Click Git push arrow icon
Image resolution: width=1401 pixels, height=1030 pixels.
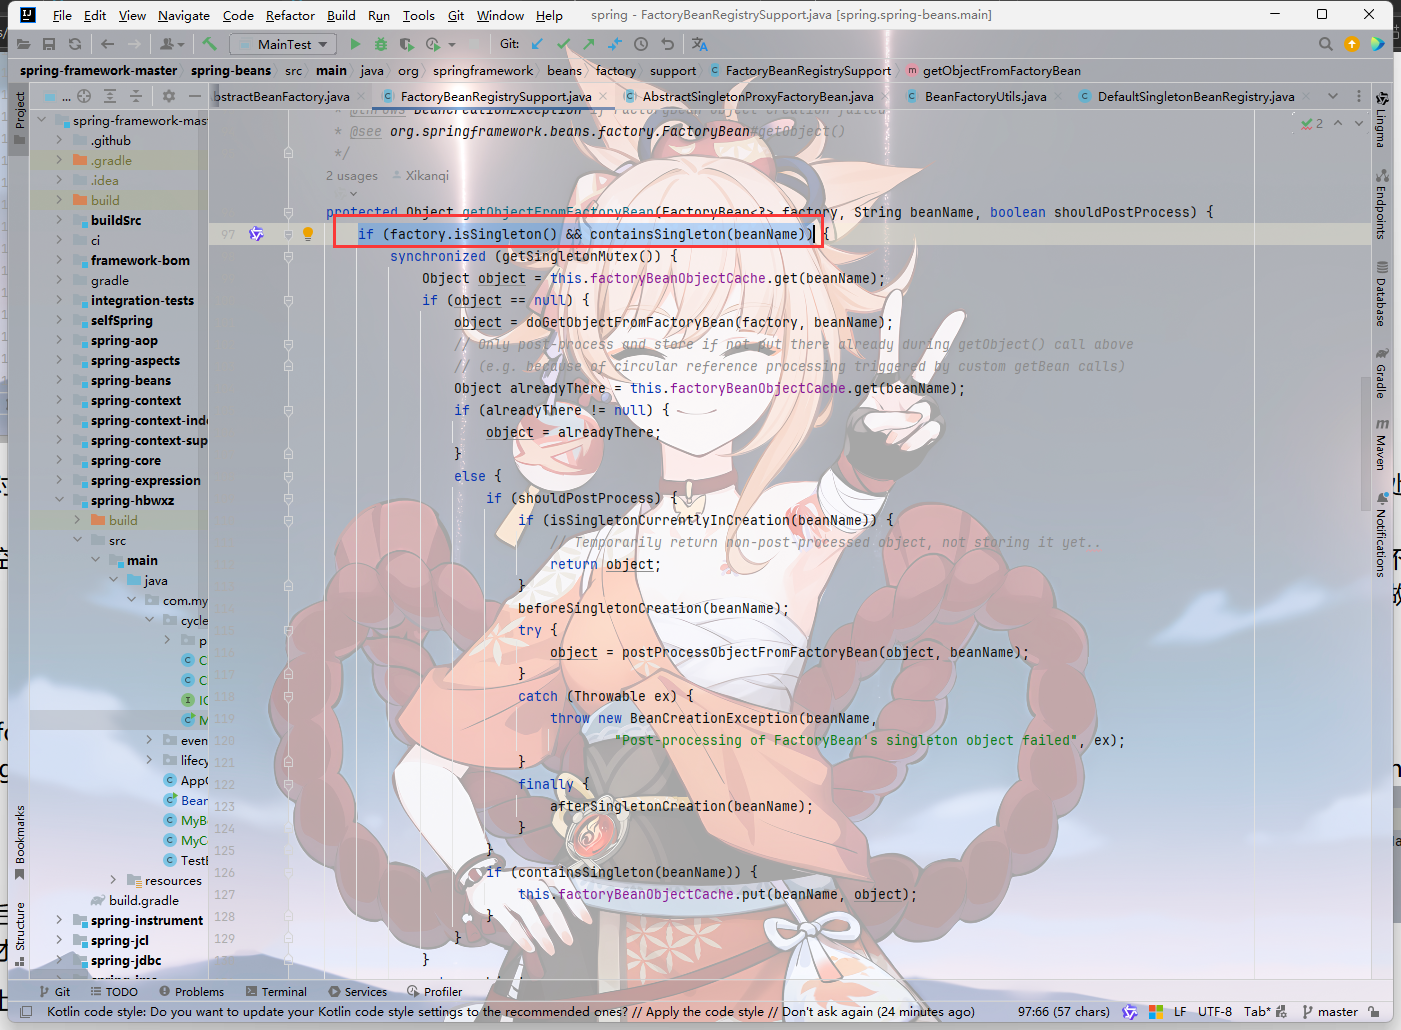589,44
